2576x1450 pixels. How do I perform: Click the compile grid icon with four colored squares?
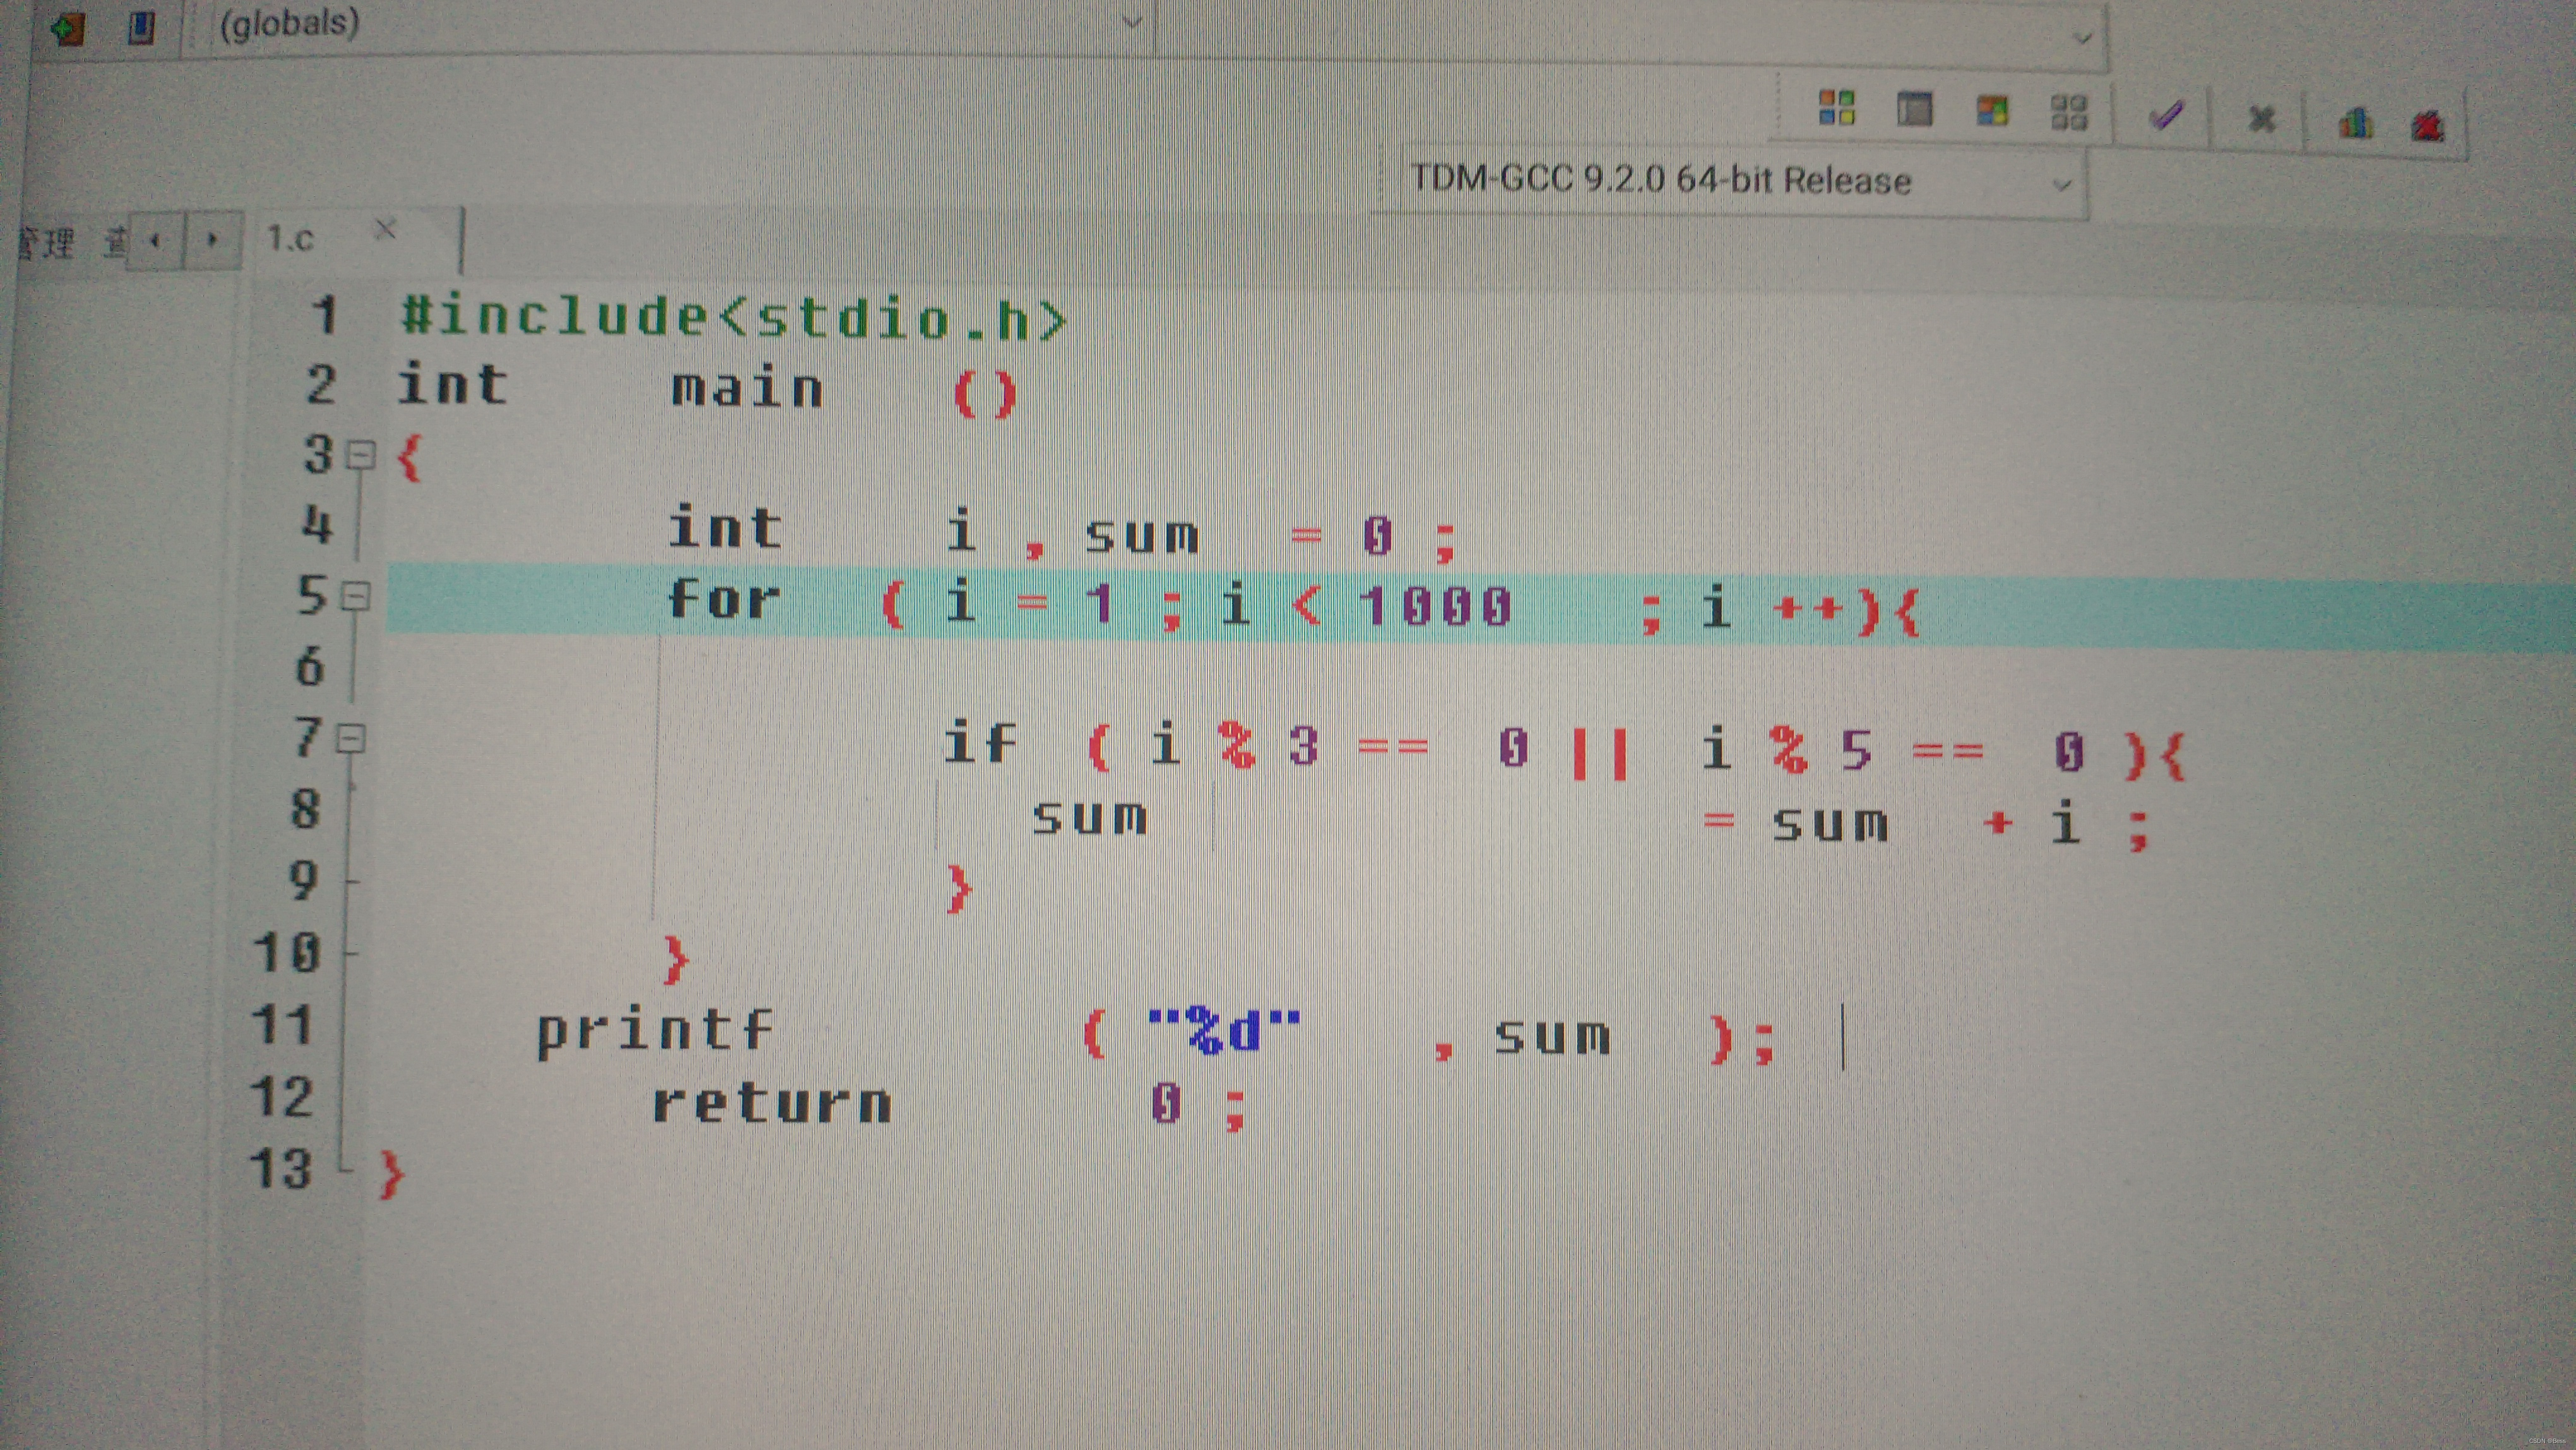[1836, 107]
